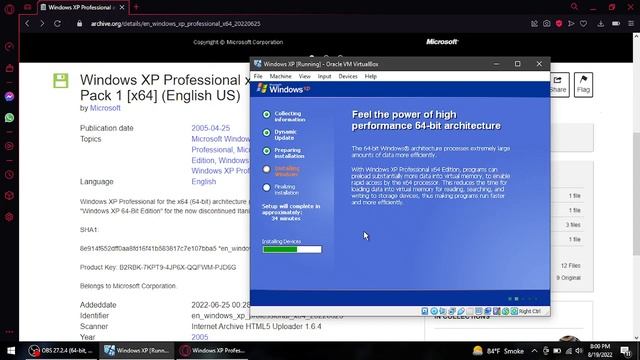The image size is (640, 360).
Task: Click the VirtualBox shared folders status icon
Action: [x=470, y=311]
